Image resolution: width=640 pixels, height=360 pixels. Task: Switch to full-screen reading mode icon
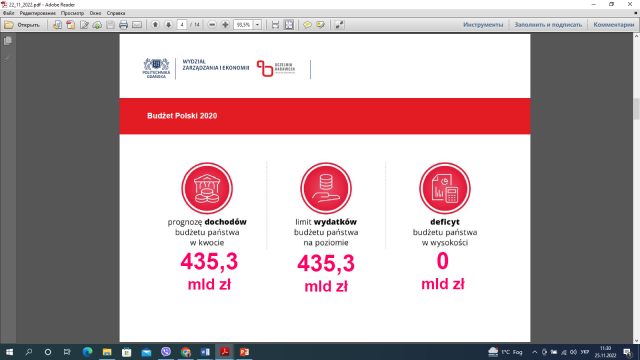tap(340, 25)
